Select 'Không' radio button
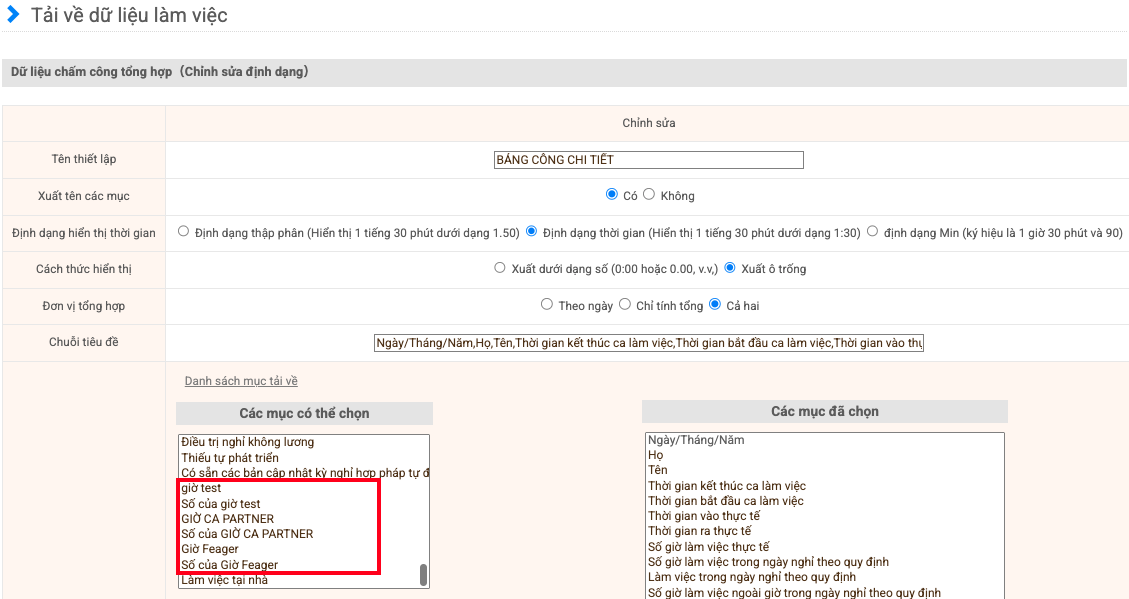The image size is (1129, 599). coord(649,195)
